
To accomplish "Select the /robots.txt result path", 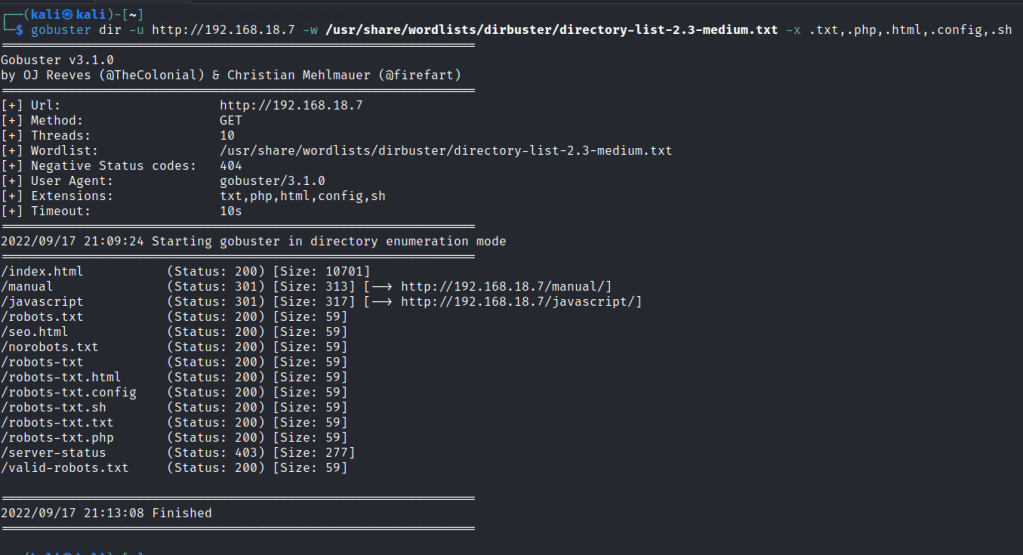I will coord(42,317).
